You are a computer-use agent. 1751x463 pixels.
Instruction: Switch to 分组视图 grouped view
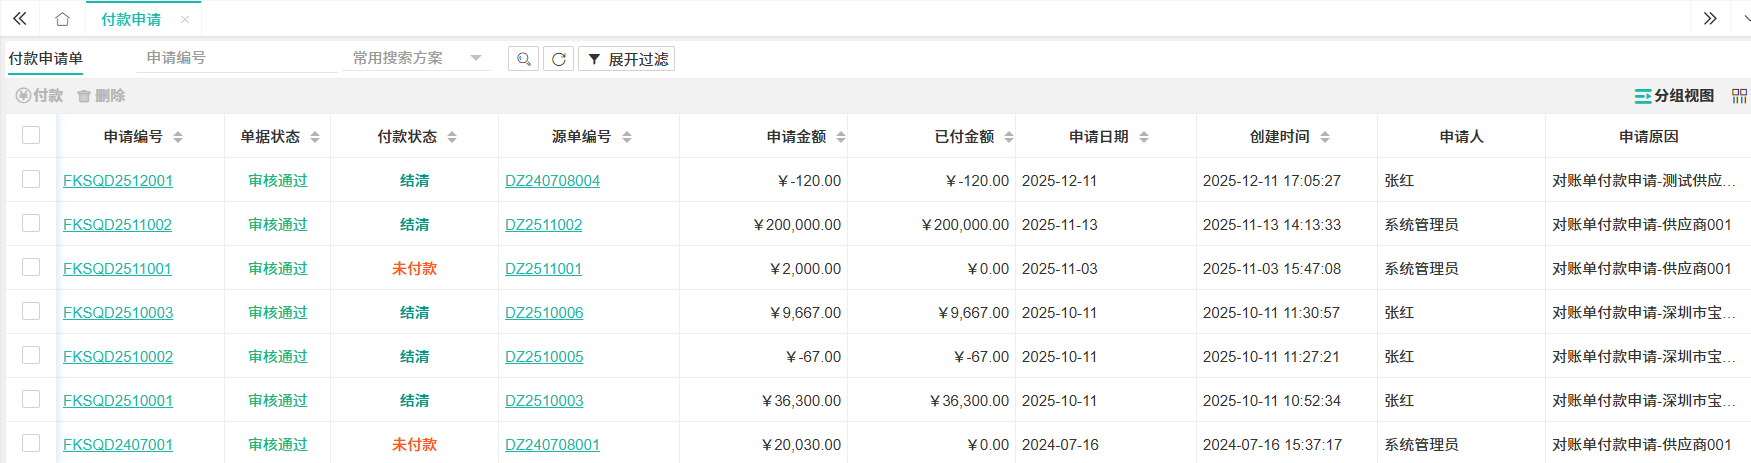(x=1674, y=96)
